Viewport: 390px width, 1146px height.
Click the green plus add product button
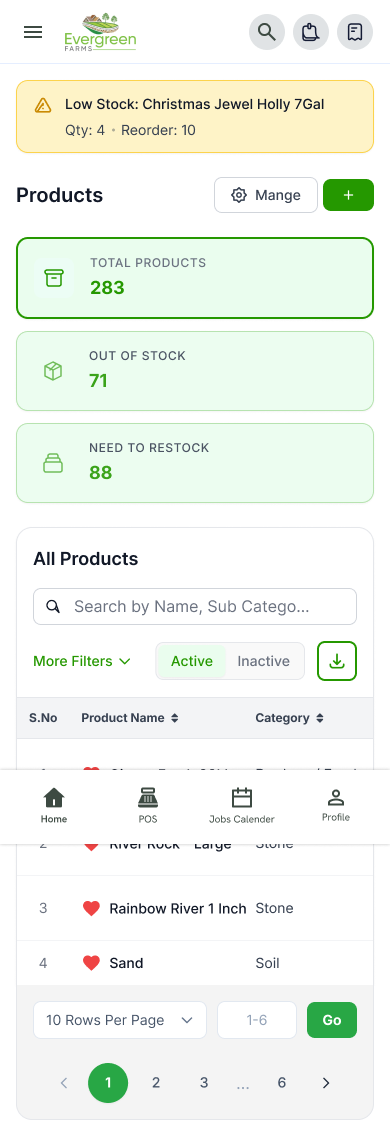click(348, 195)
